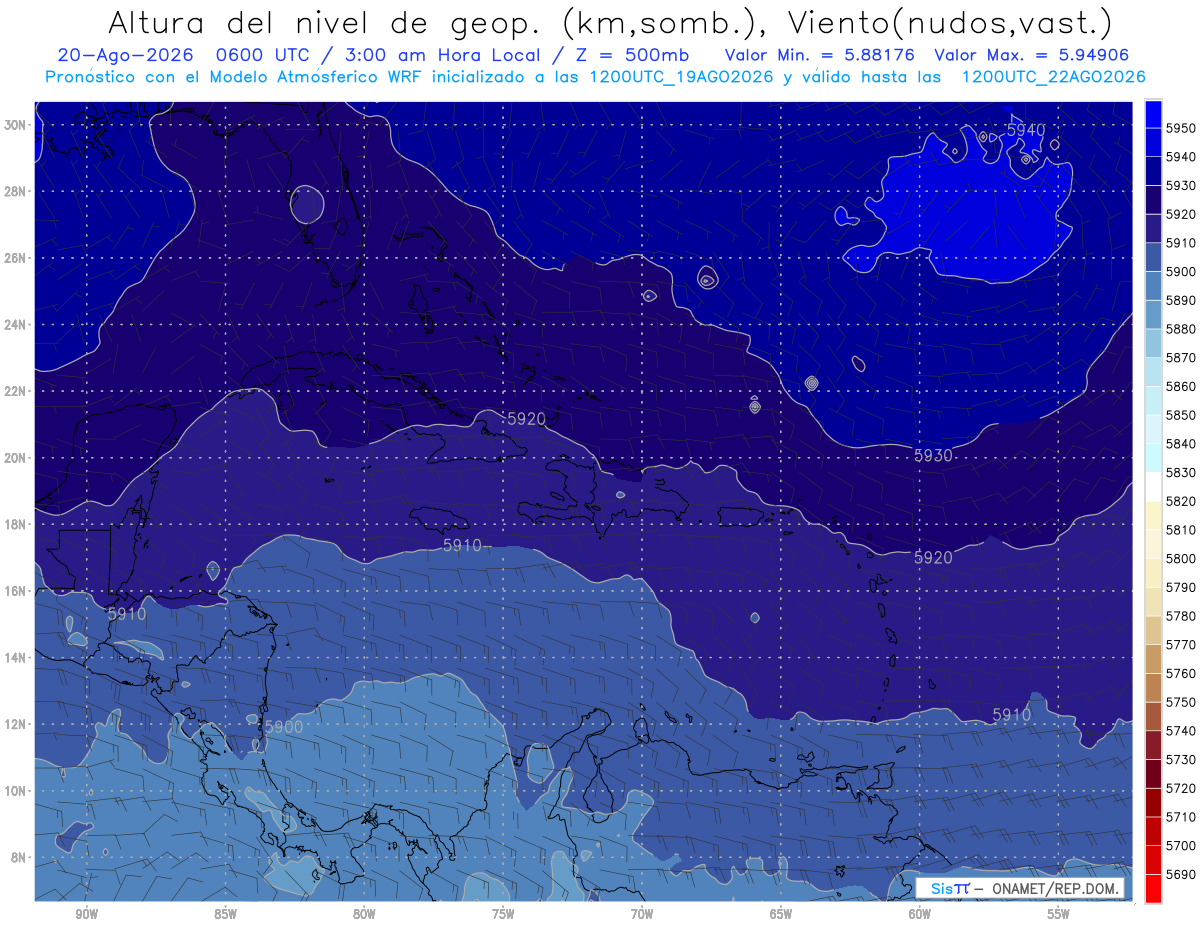Click the '65W' longitude axis label
This screenshot has height=927, width=1200.
781,914
